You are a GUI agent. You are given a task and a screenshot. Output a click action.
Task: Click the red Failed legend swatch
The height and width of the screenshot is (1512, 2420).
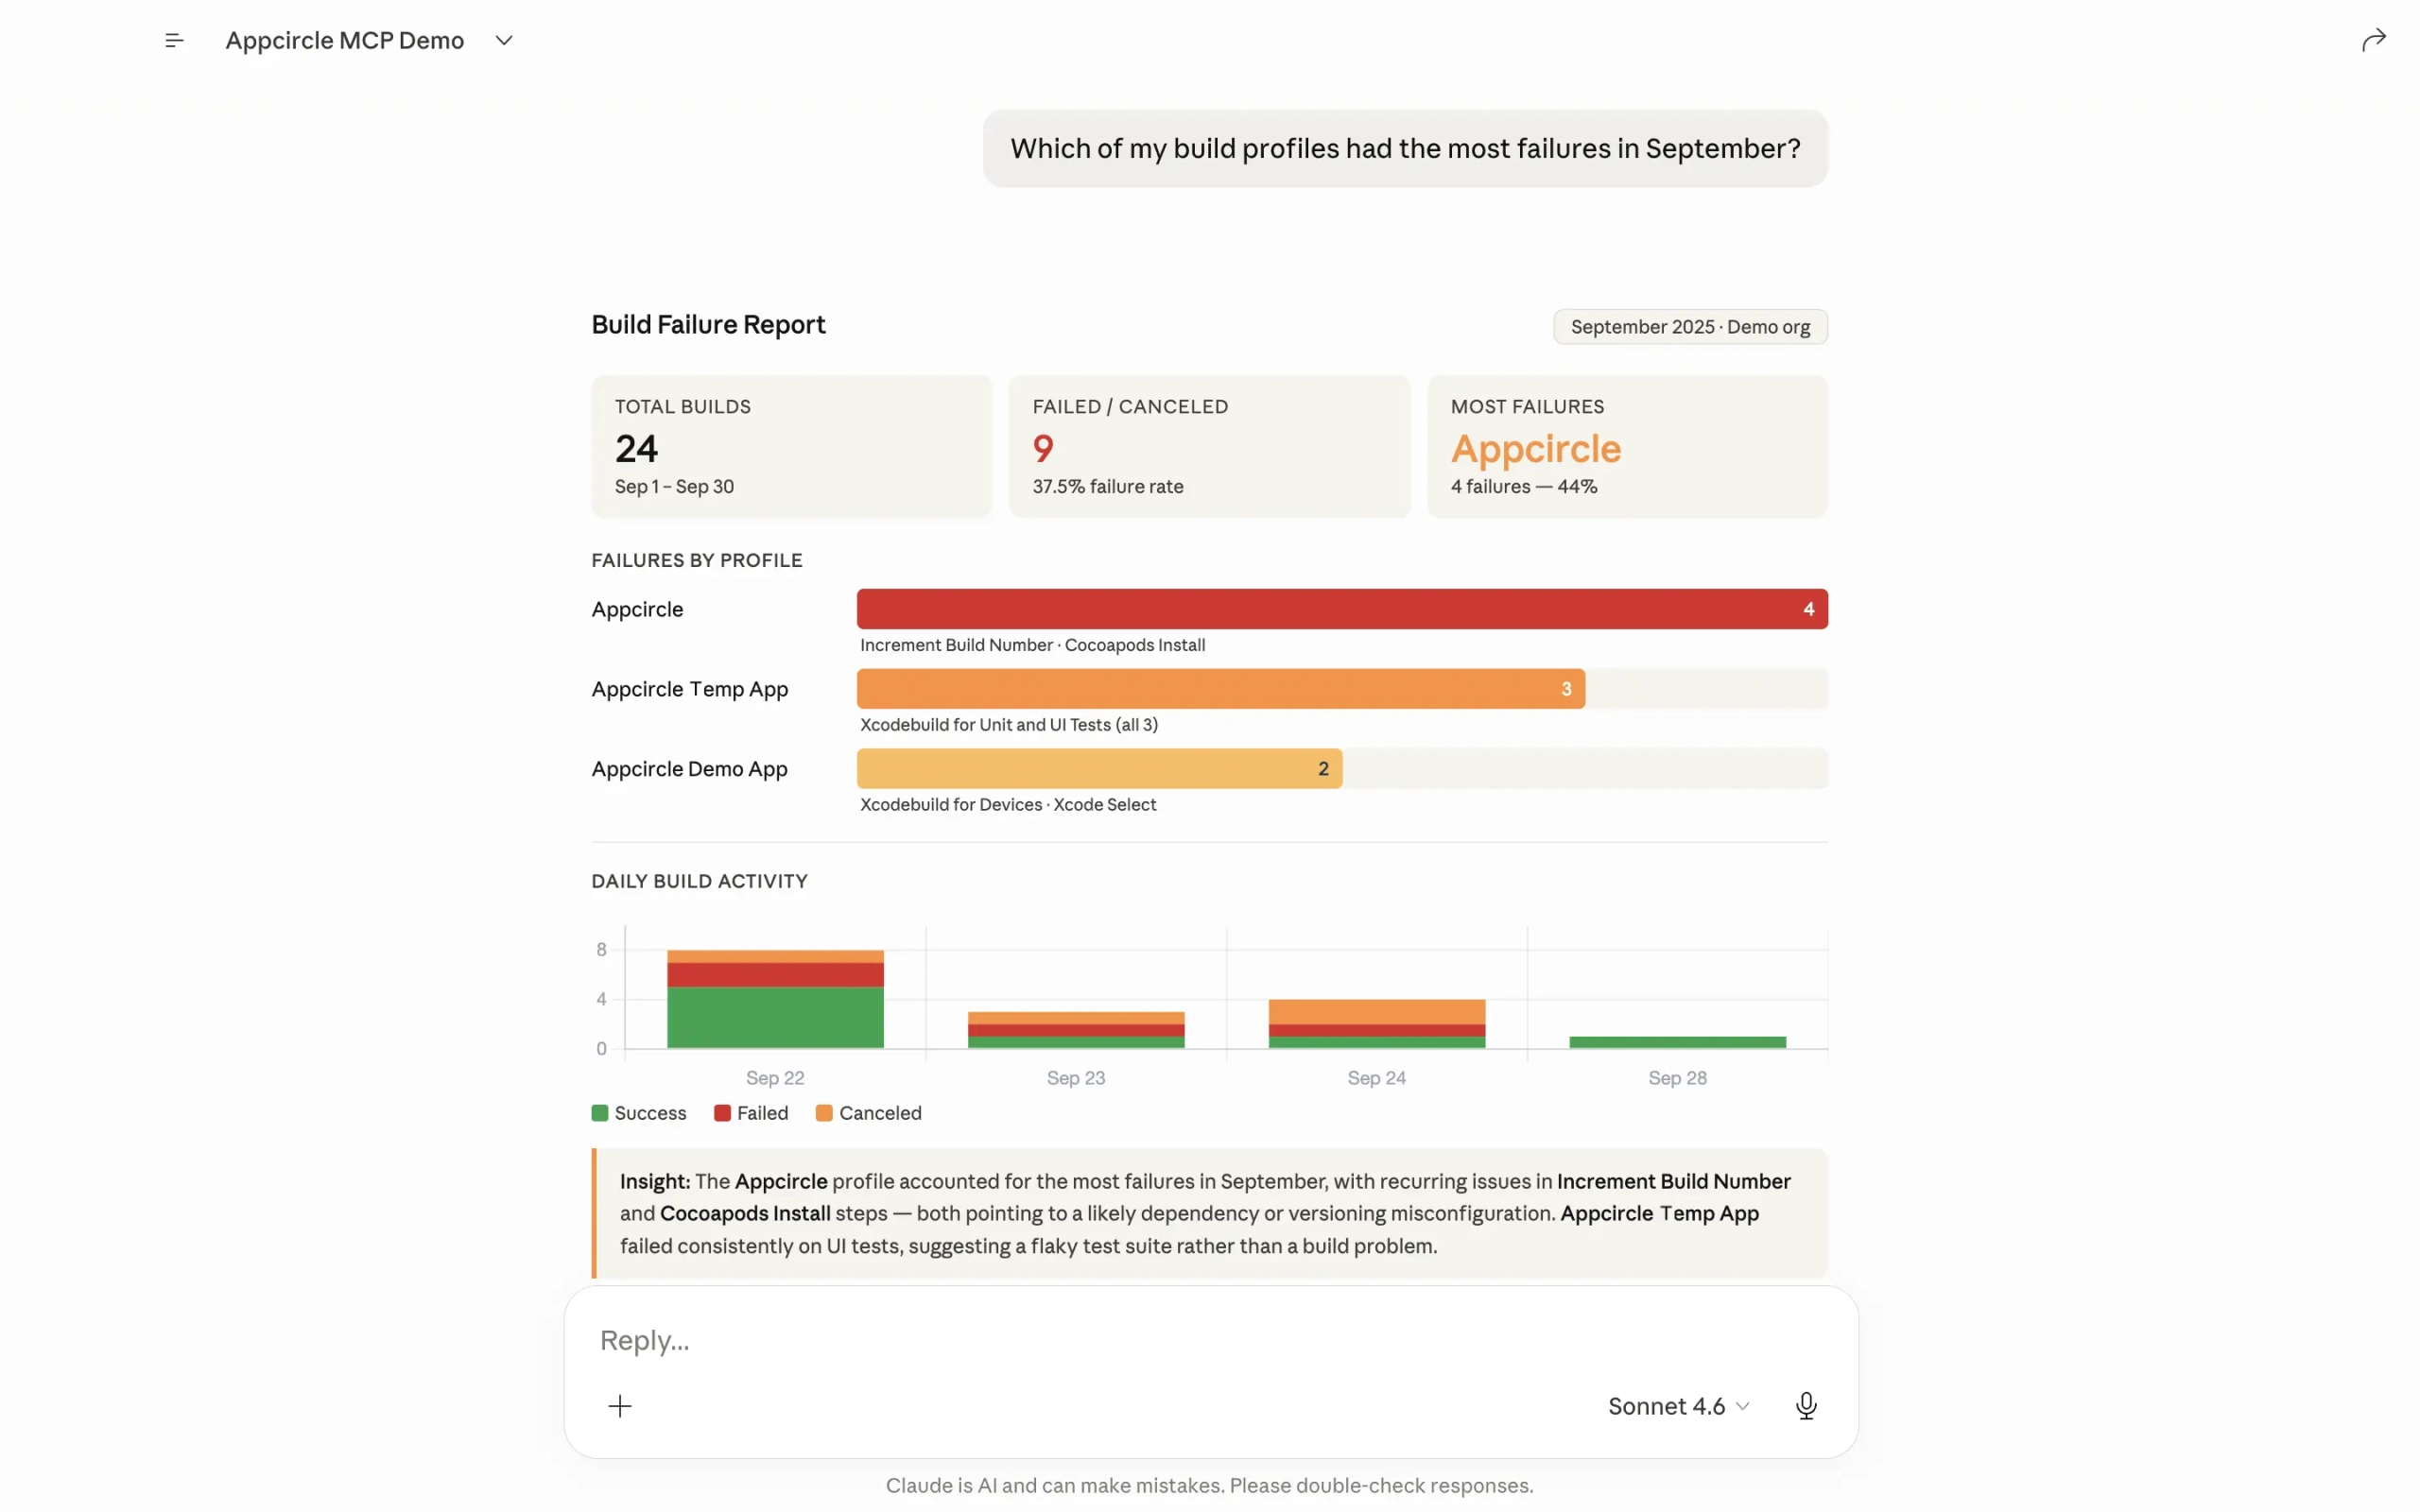(722, 1113)
